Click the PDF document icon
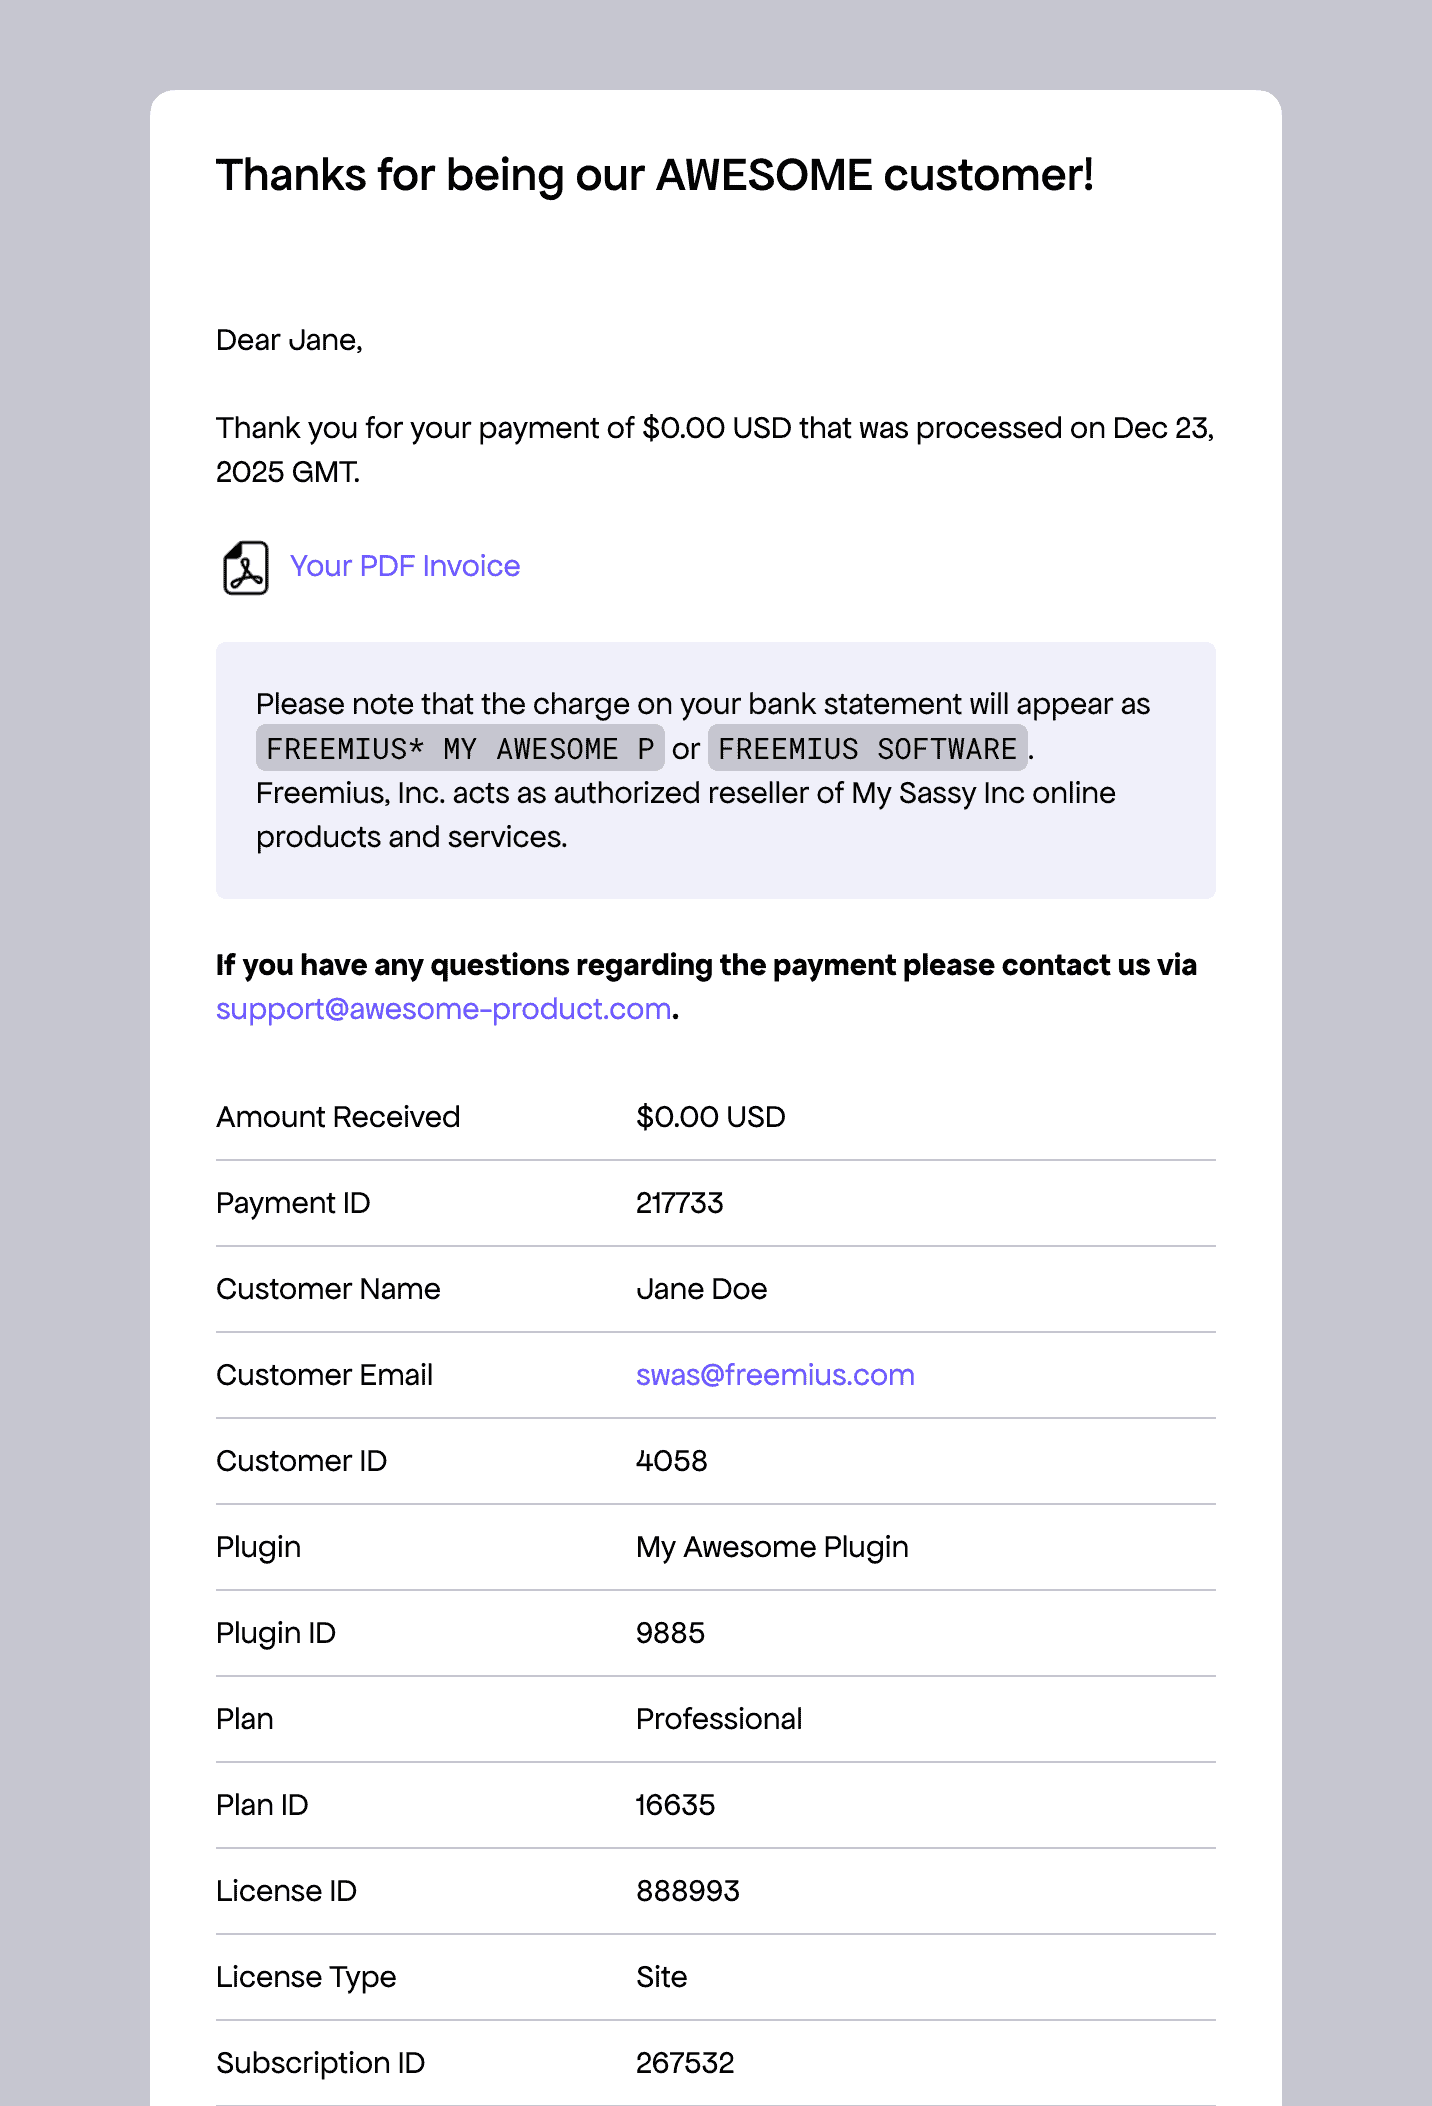This screenshot has height=2106, width=1432. (245, 568)
